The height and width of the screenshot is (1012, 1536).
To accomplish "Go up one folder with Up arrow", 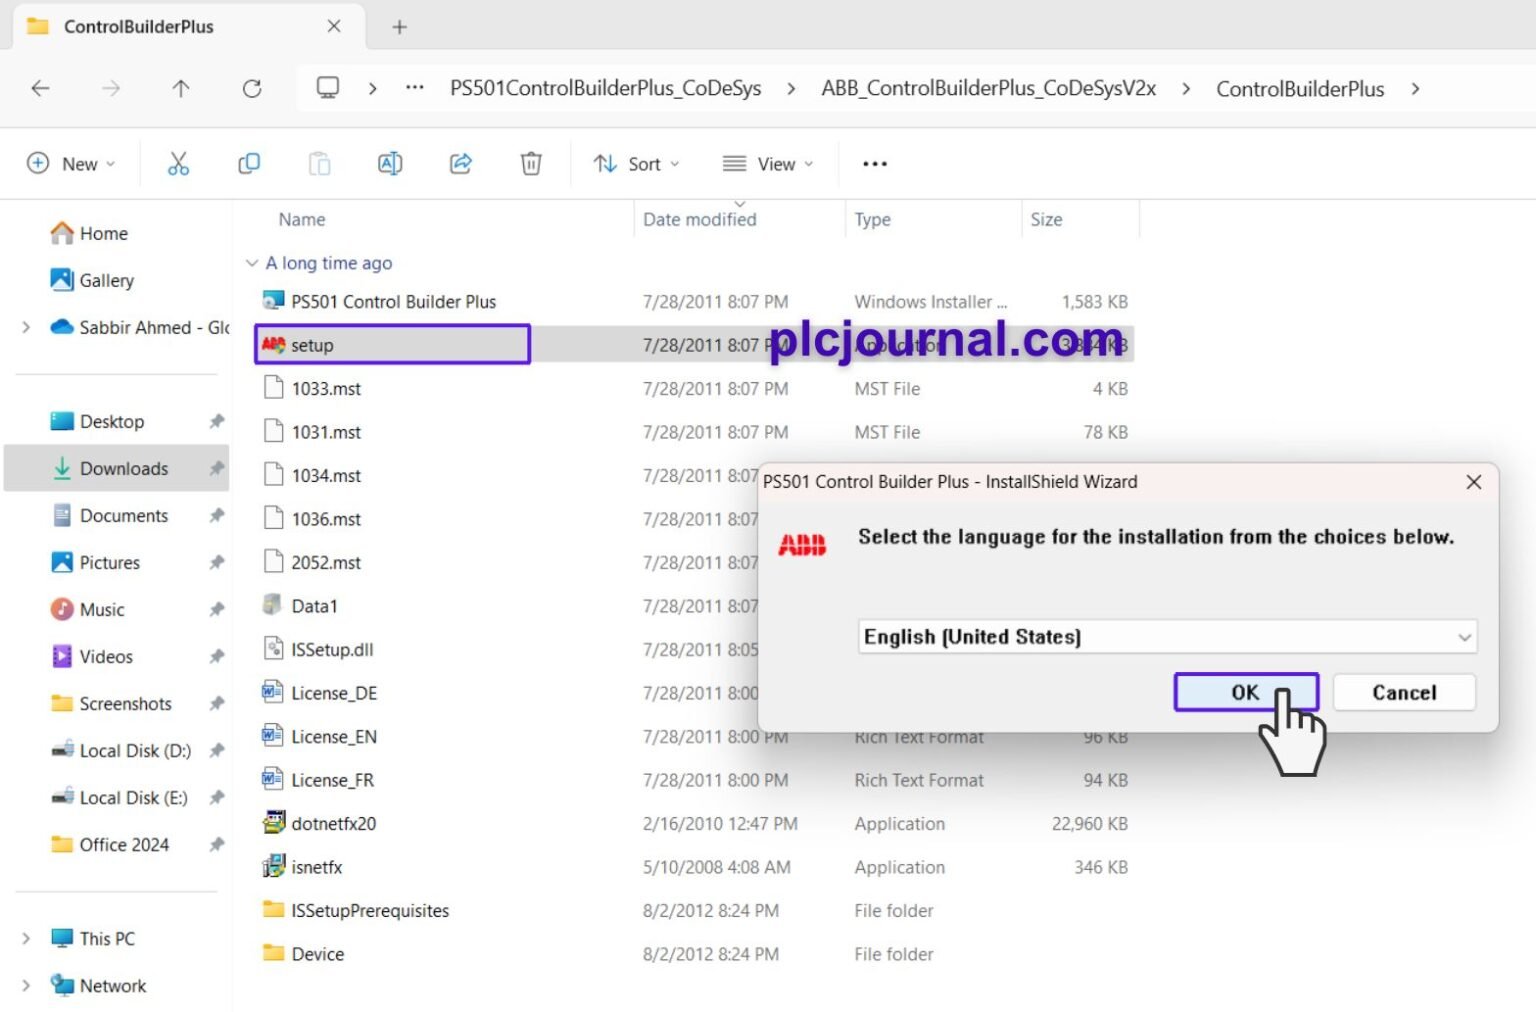I will tap(181, 89).
